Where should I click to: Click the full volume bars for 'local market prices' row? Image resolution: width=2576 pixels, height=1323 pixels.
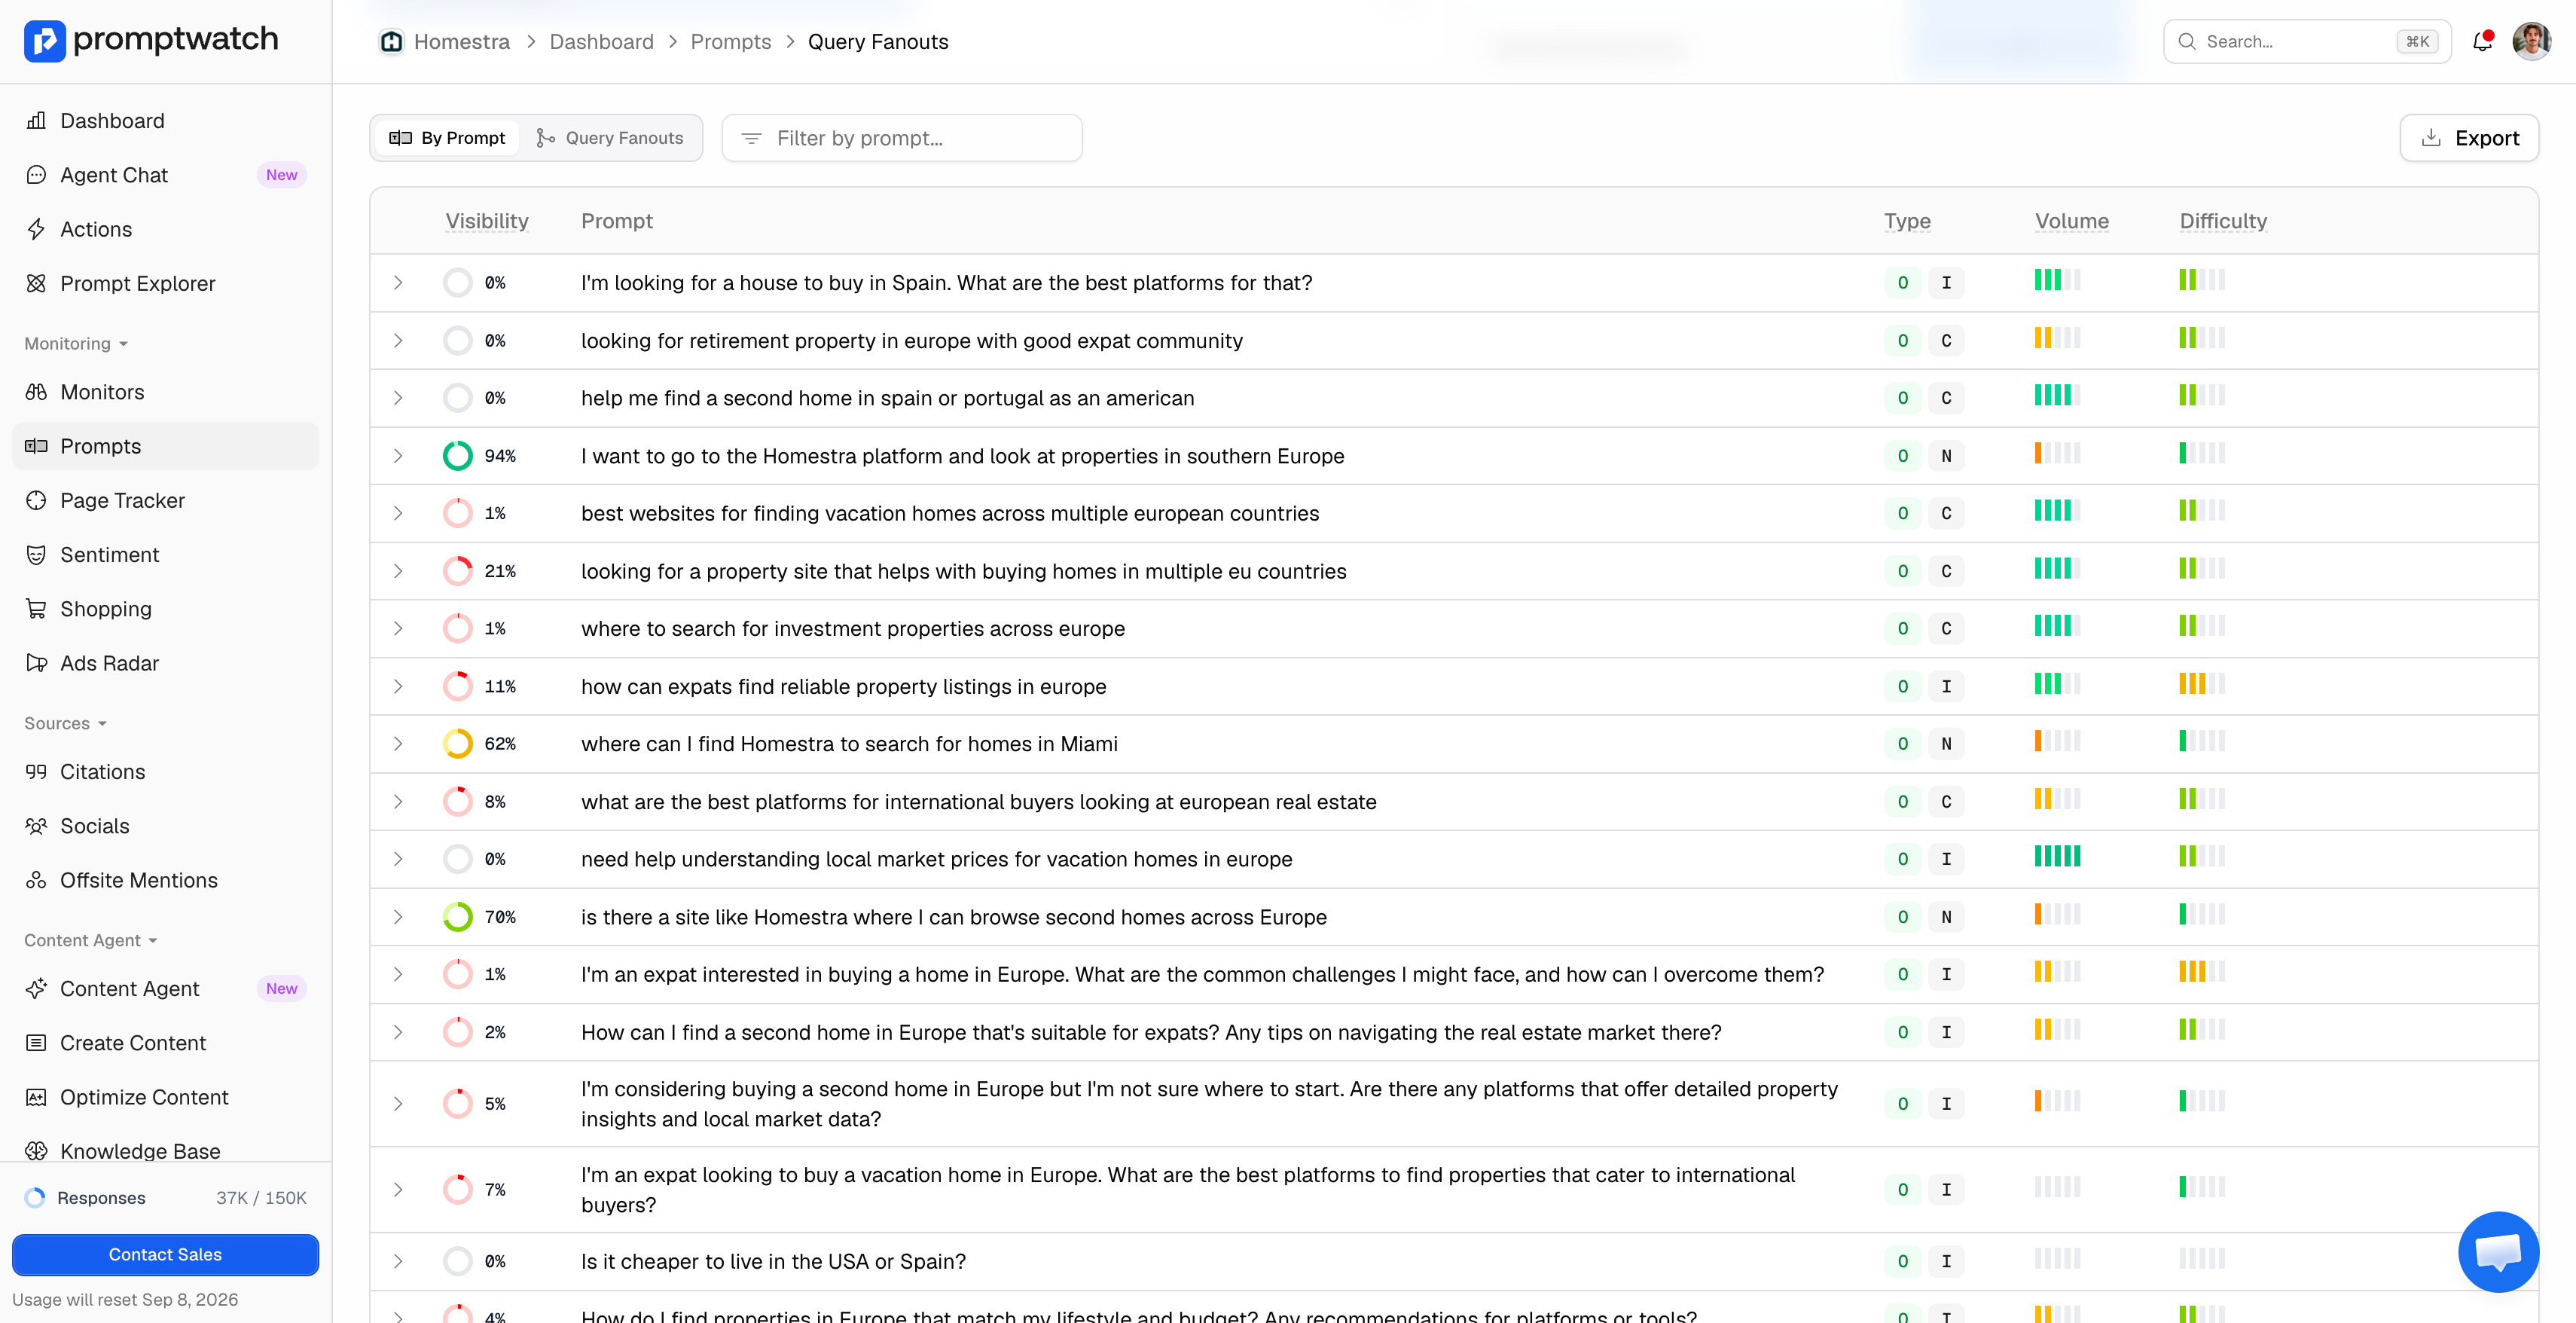[x=2057, y=856]
